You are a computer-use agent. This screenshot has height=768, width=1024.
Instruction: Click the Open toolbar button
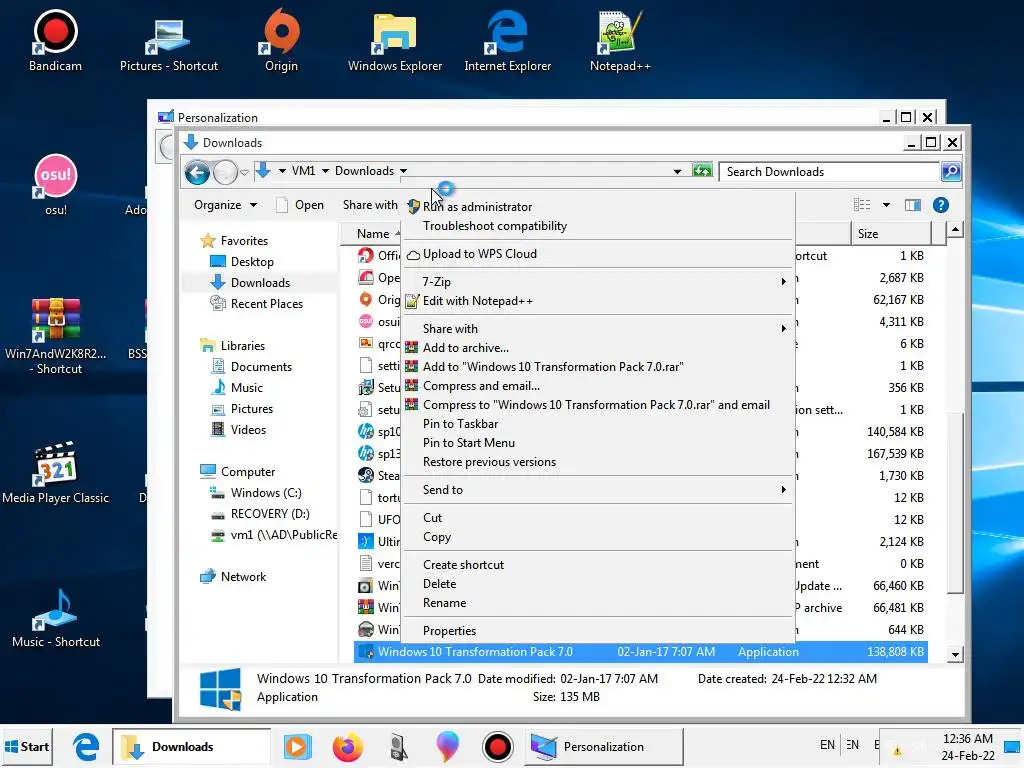[x=300, y=205]
